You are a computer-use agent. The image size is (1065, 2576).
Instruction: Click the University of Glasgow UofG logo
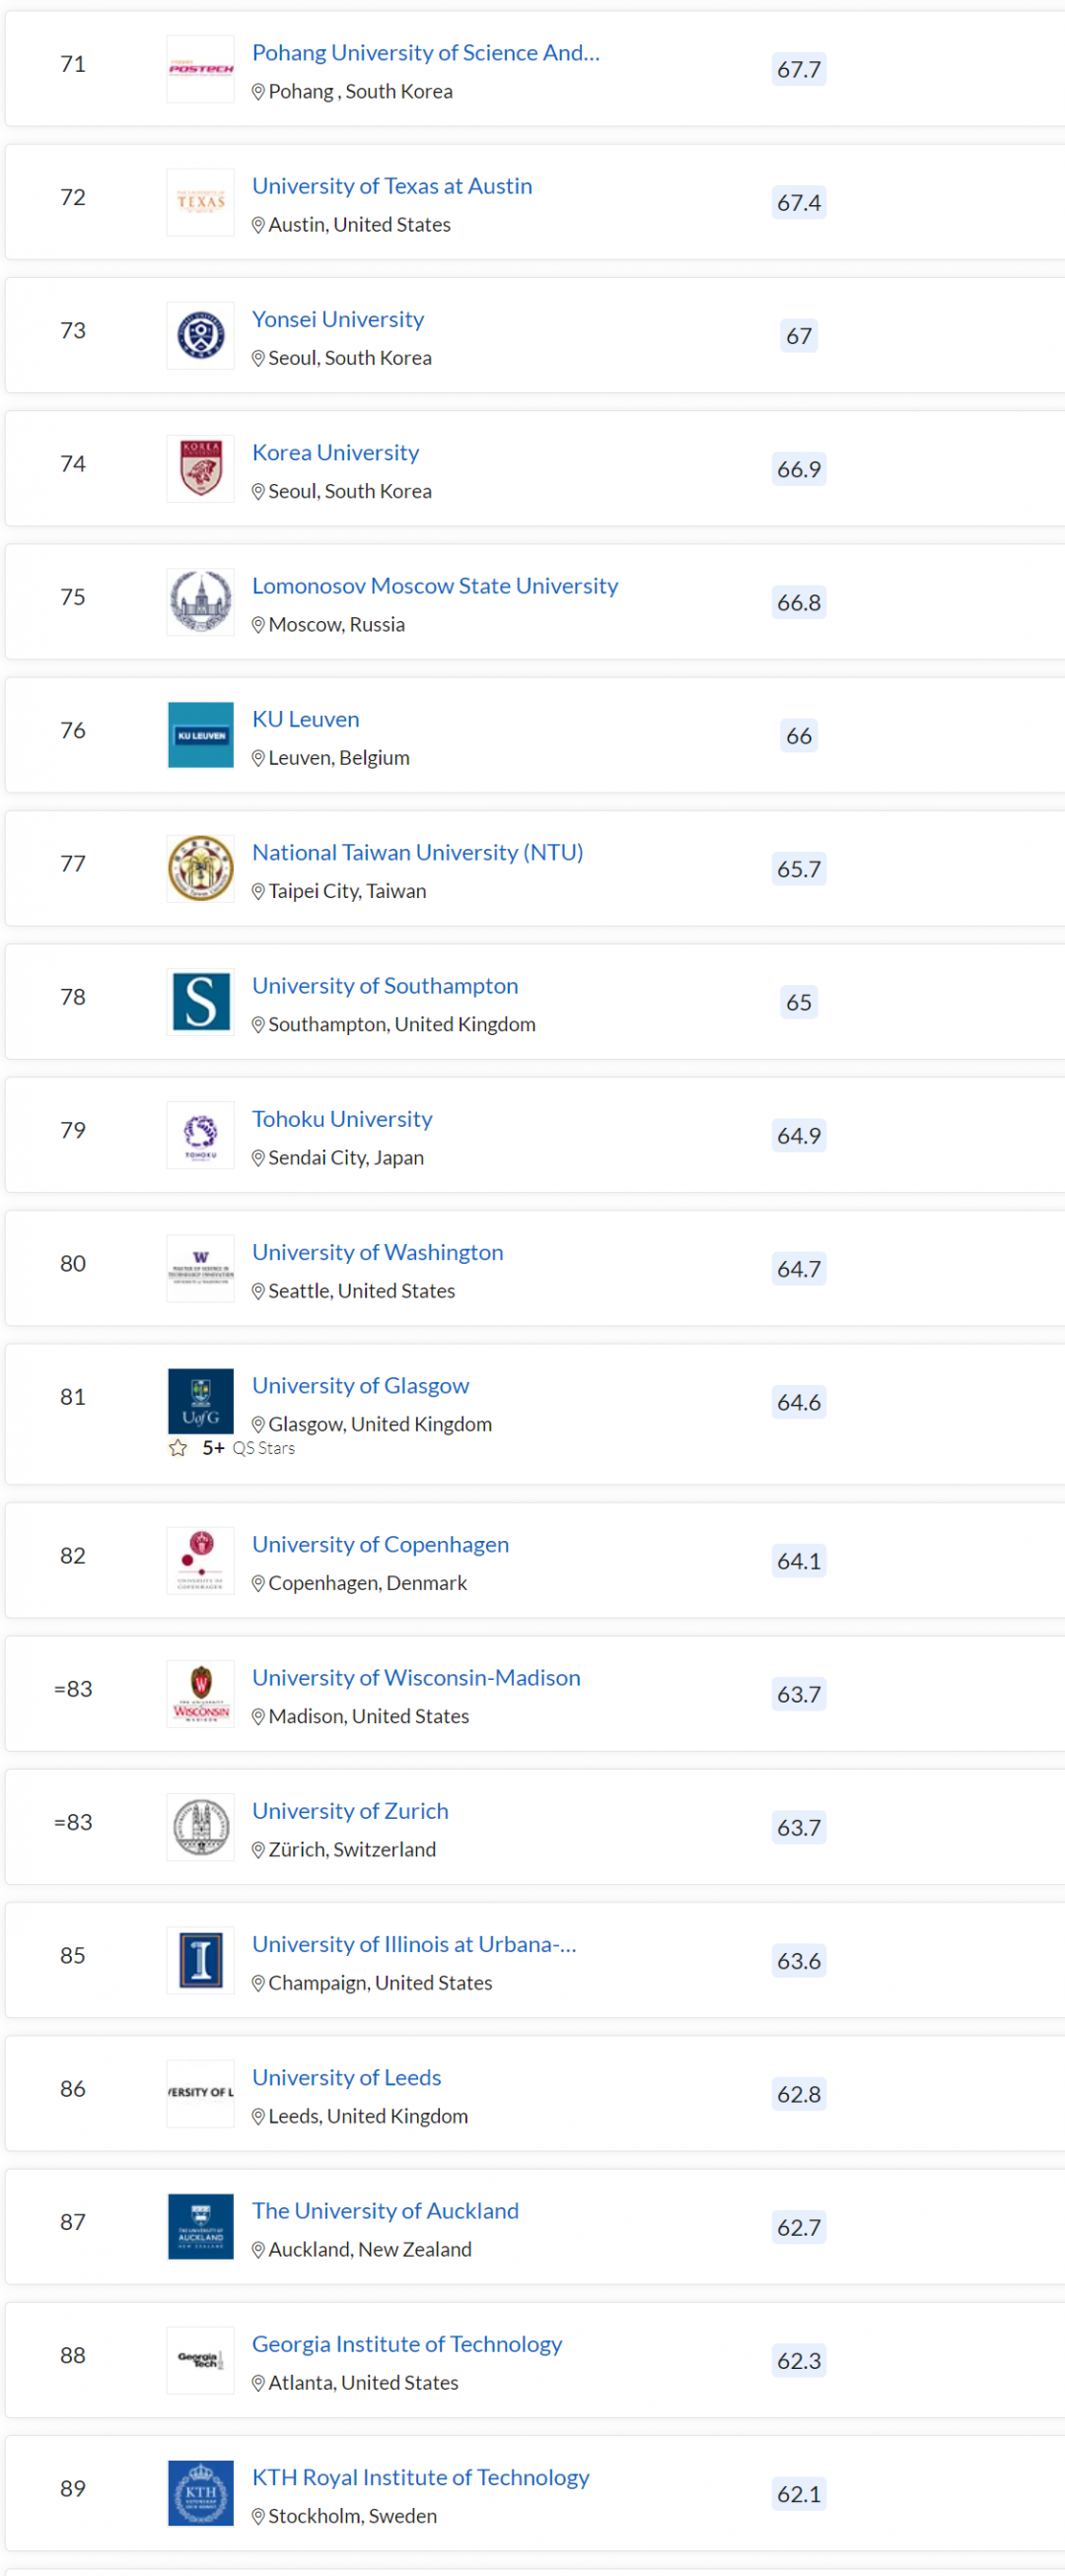click(200, 1401)
